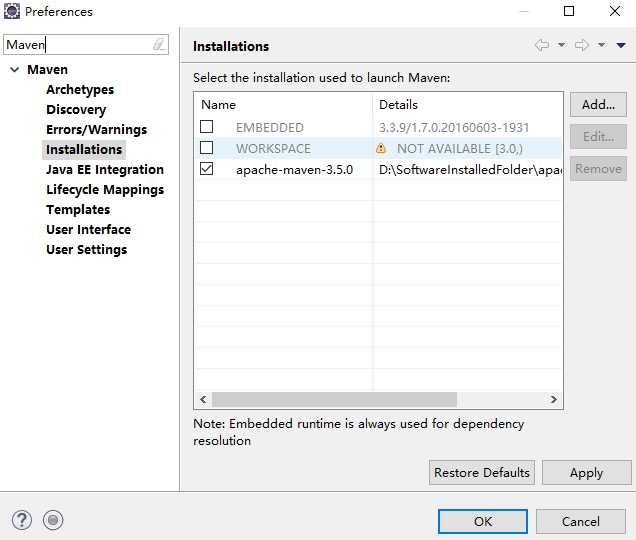The height and width of the screenshot is (540, 636).
Task: Maximize the Preferences window
Action: pos(569,11)
